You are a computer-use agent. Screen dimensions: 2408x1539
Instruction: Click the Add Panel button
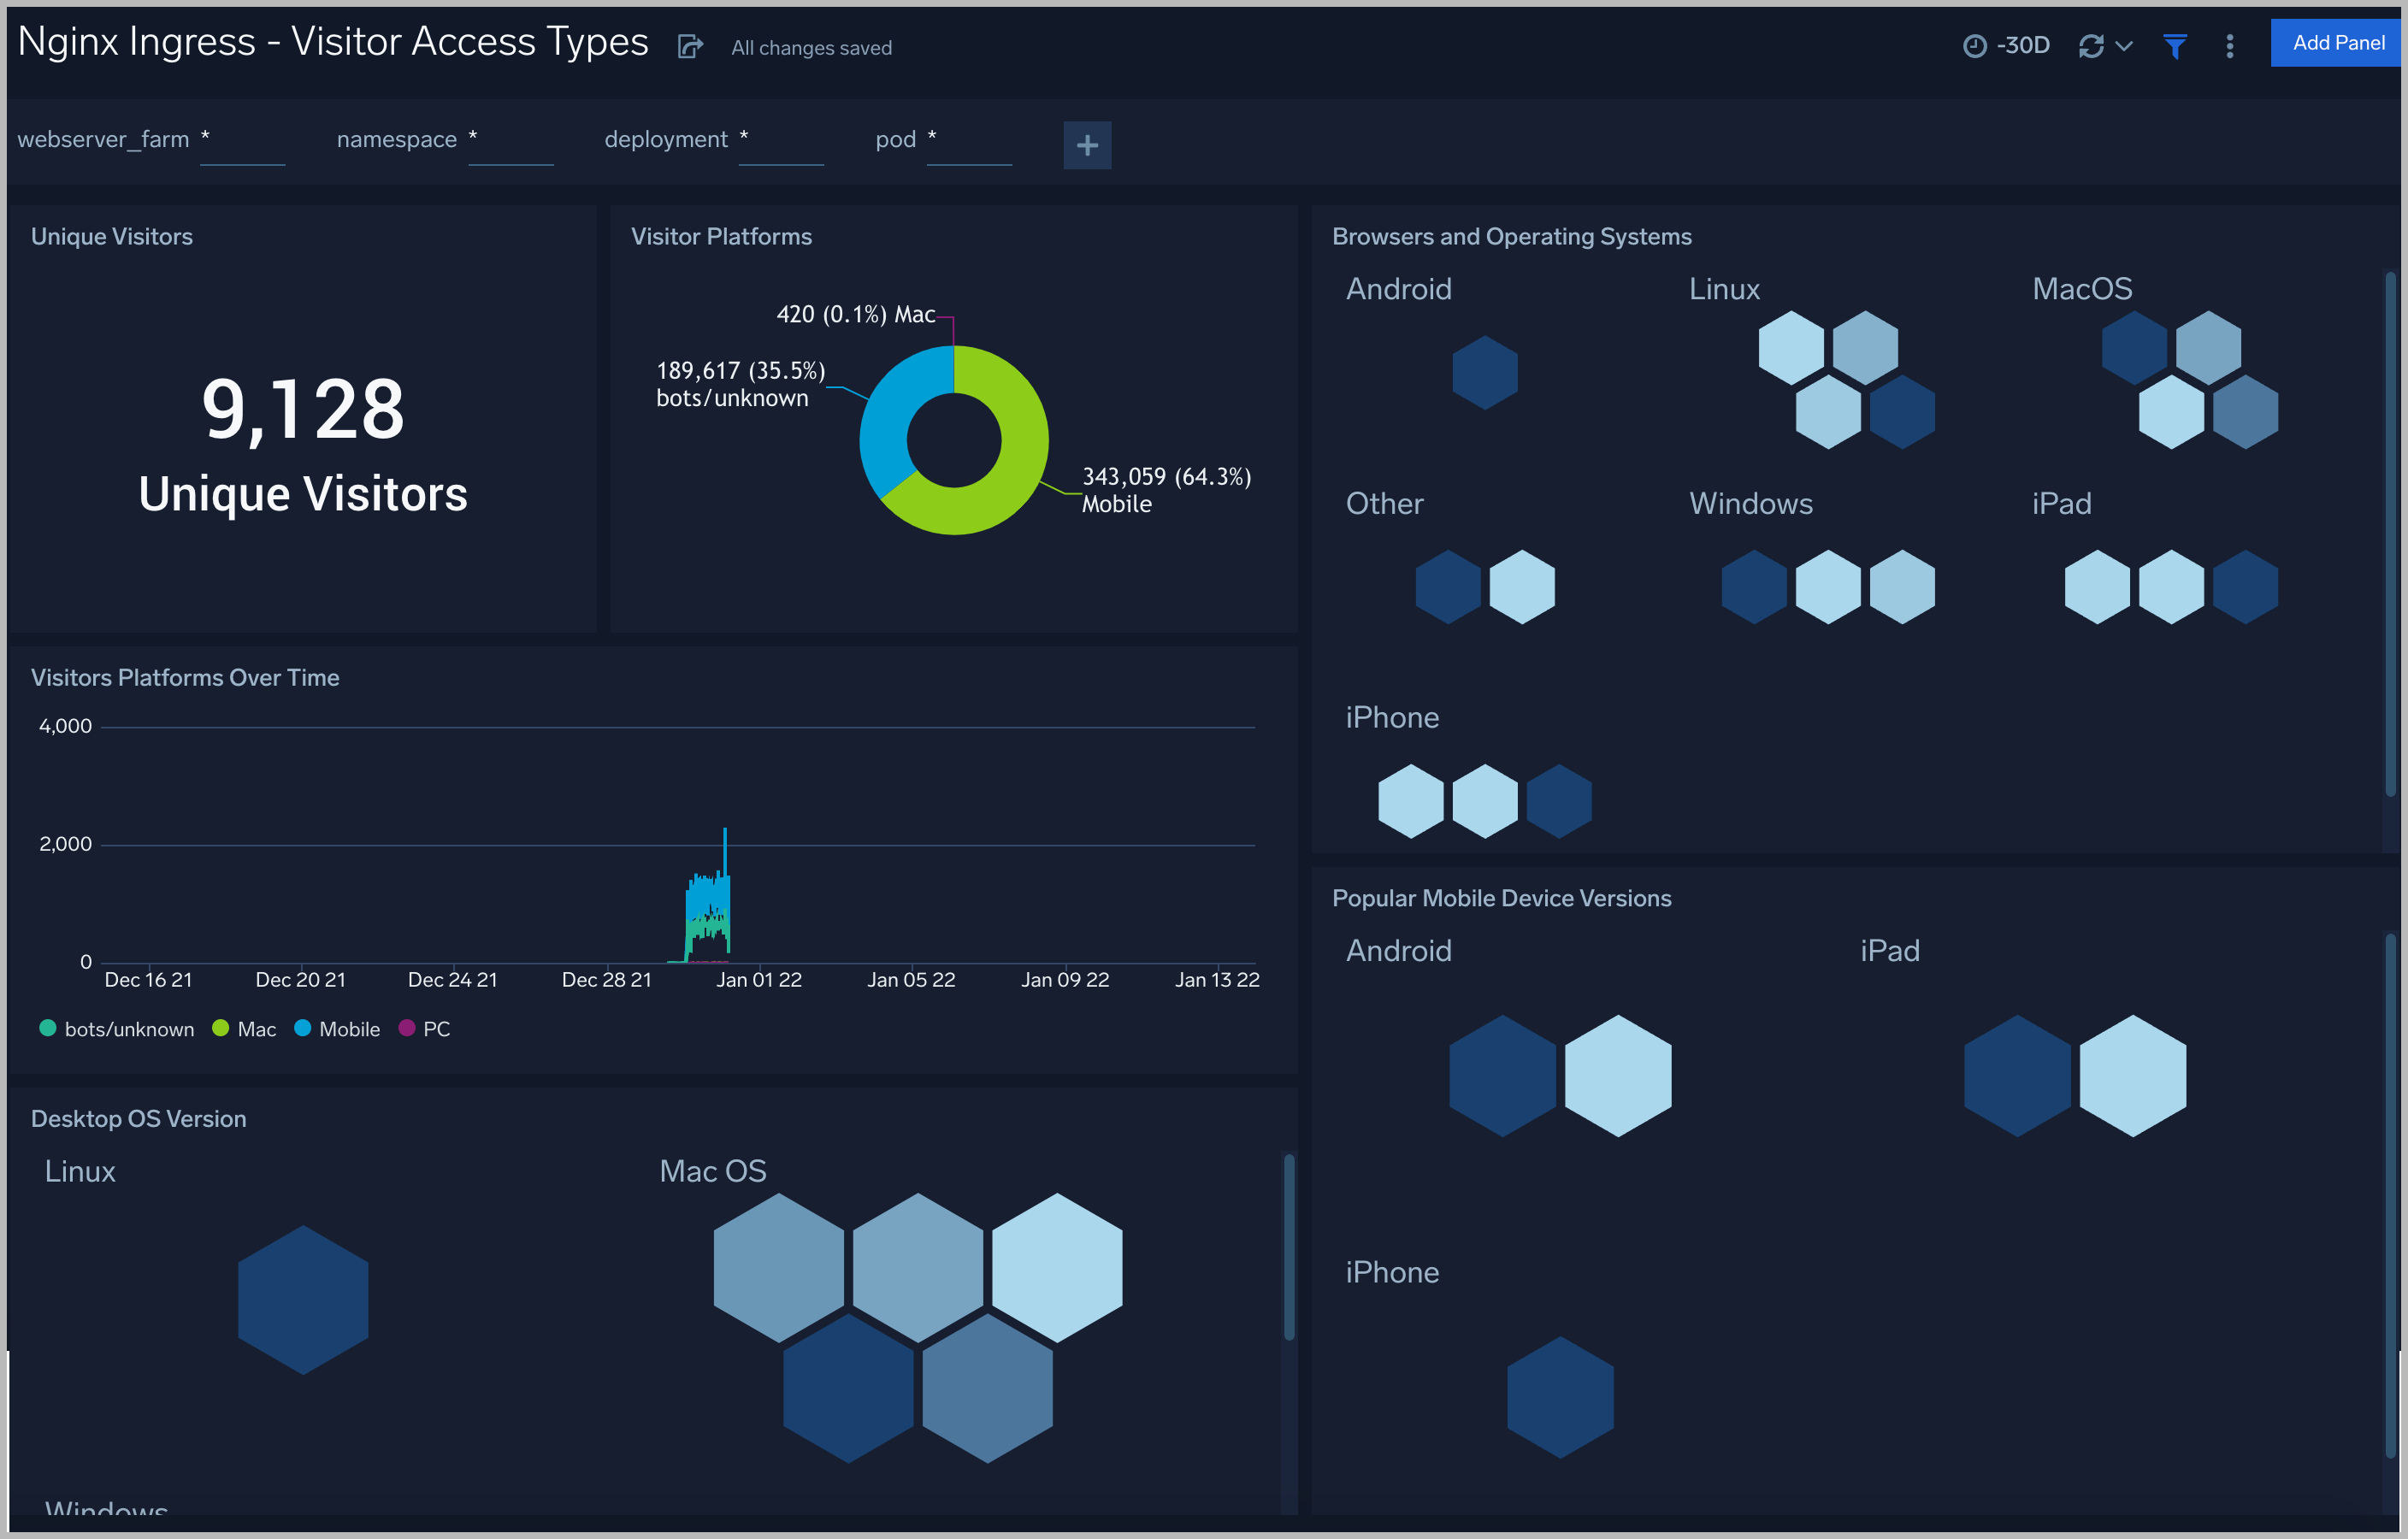point(2337,43)
